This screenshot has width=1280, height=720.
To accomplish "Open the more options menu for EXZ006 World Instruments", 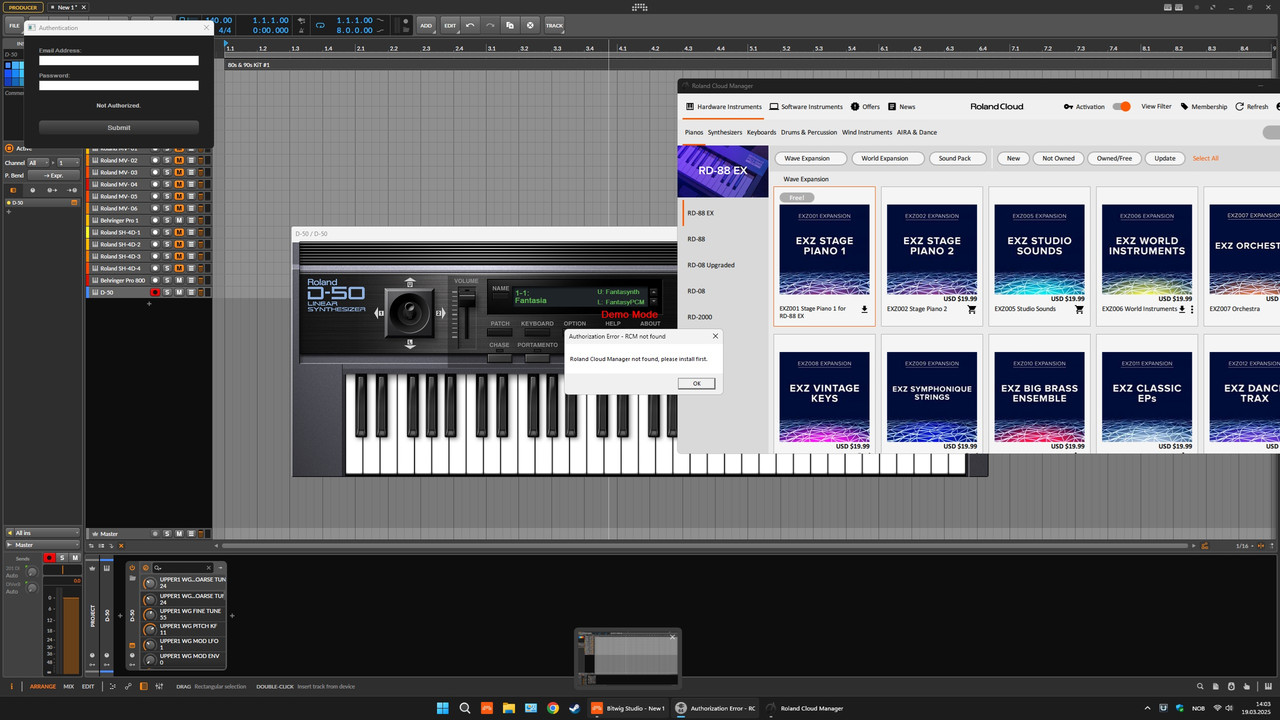I will 1192,310.
